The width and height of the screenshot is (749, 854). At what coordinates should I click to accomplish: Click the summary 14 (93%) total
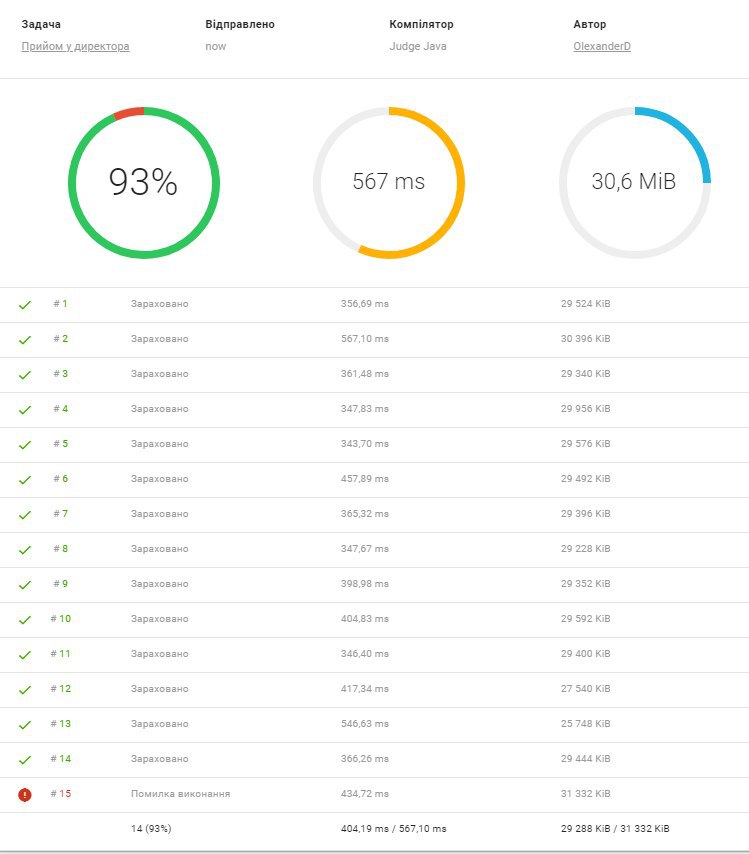(x=151, y=828)
